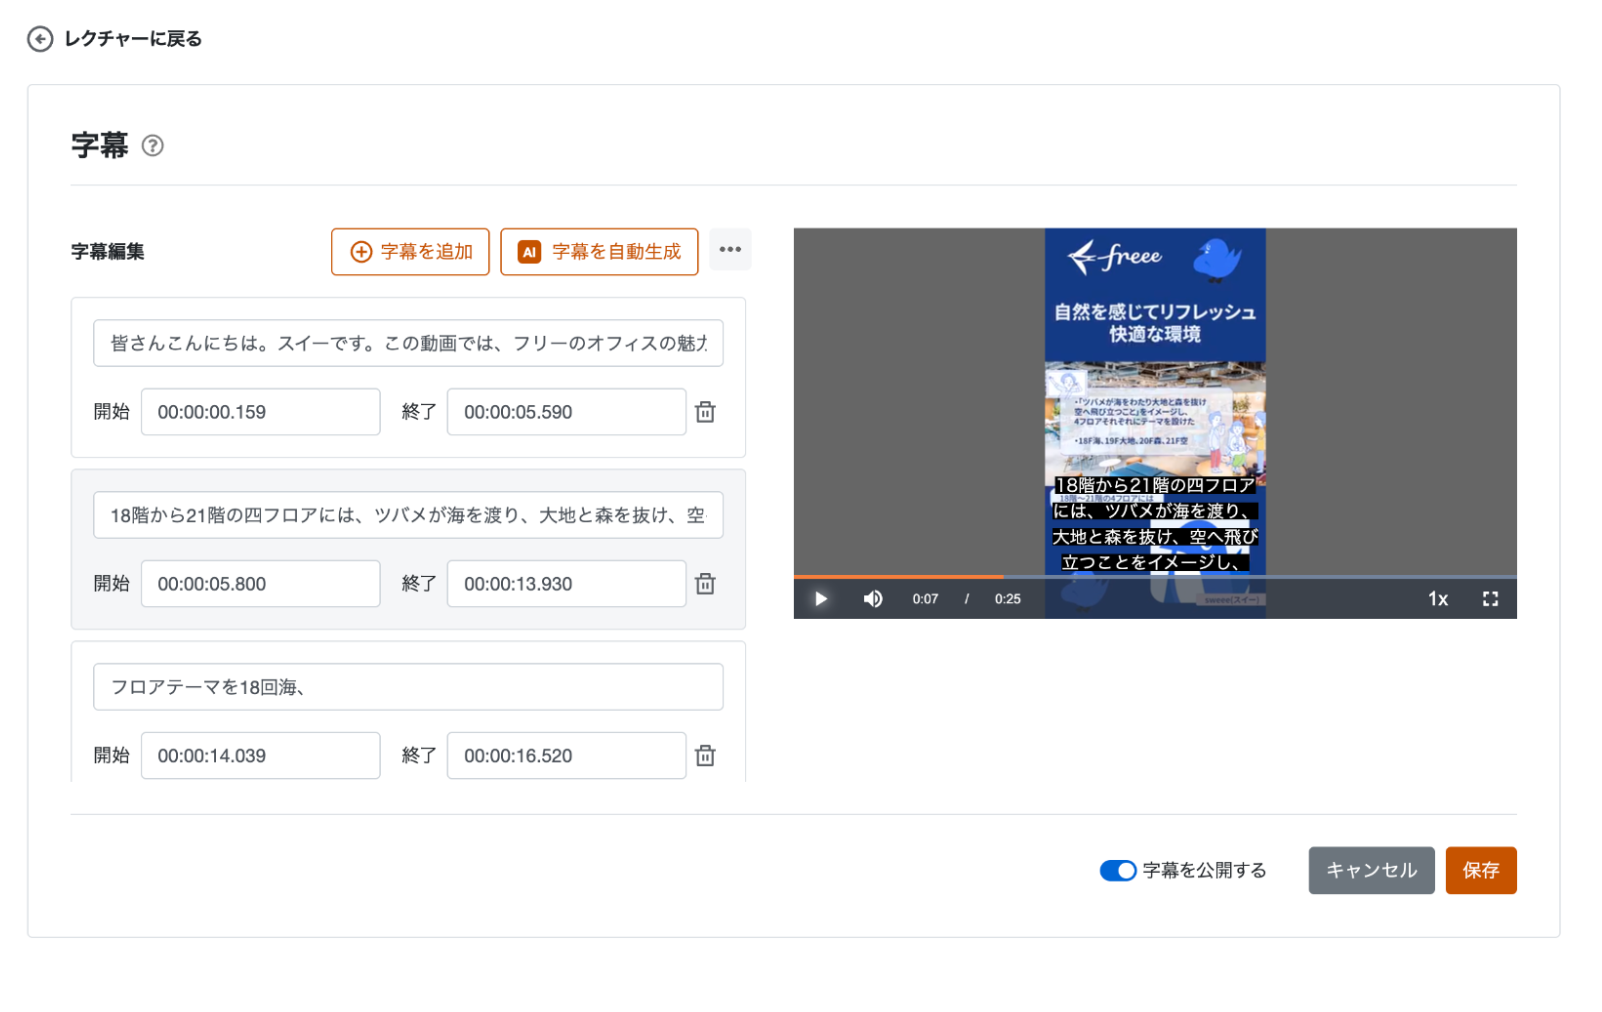Select the 18階から21階 subtitle text field
The height and width of the screenshot is (1012, 1602).
408,515
